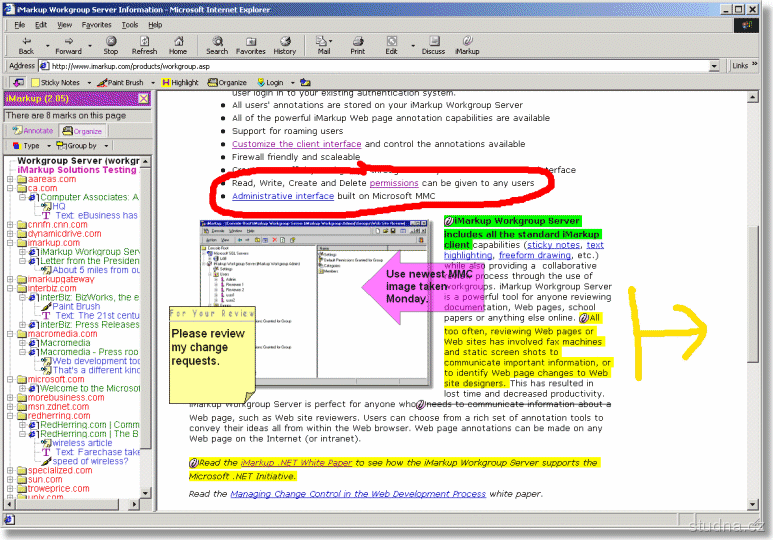Image resolution: width=773 pixels, height=540 pixels.
Task: Expand the aareas.com tree folder
Action: 10,179
